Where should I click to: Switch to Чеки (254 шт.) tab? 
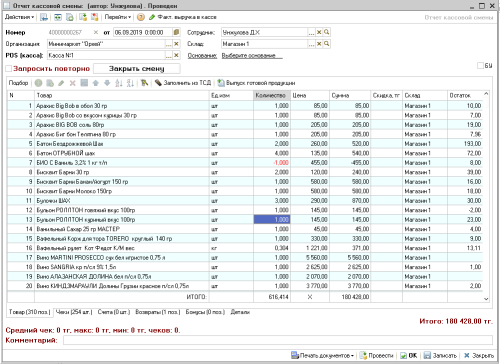[74, 312]
